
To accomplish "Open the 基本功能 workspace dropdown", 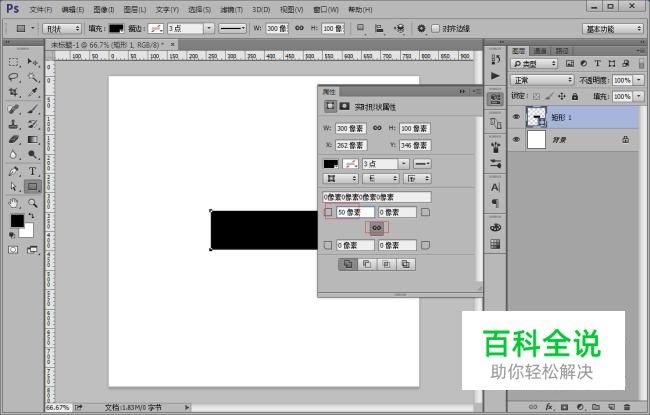I will click(613, 29).
